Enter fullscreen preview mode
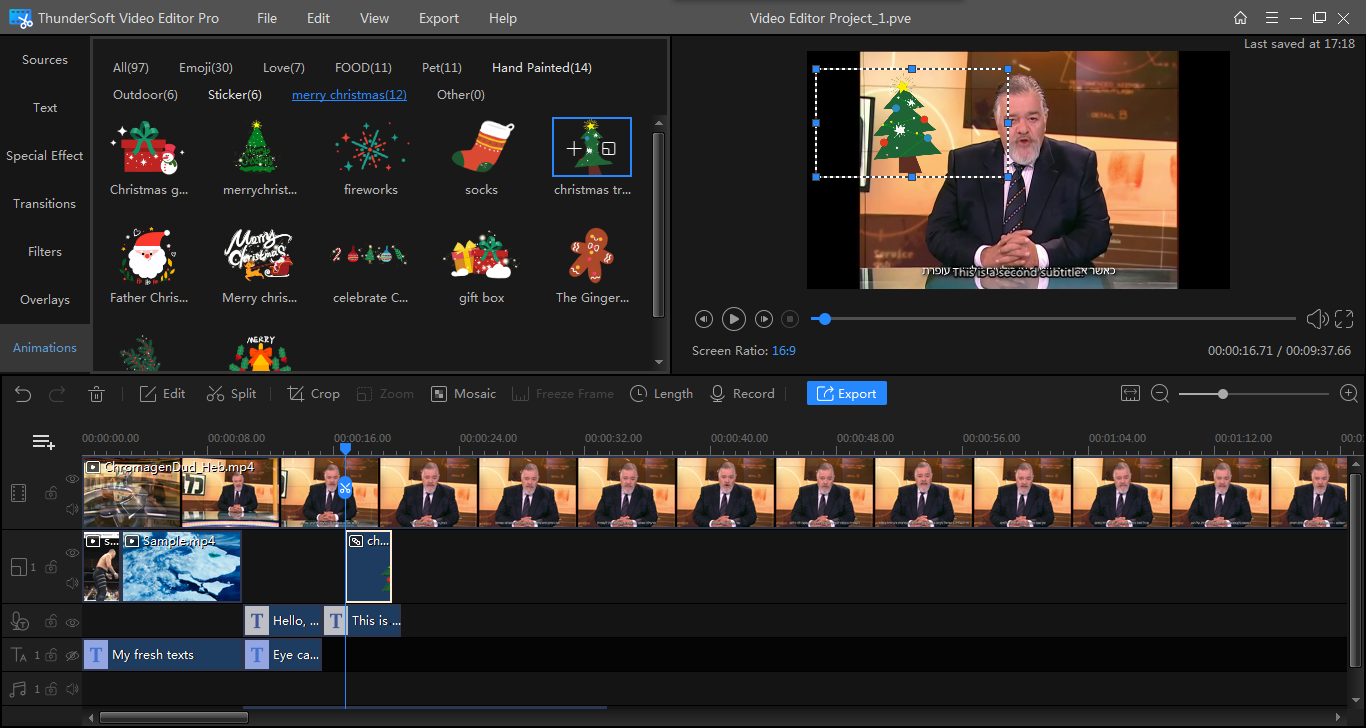The height and width of the screenshot is (728, 1366). click(1344, 319)
